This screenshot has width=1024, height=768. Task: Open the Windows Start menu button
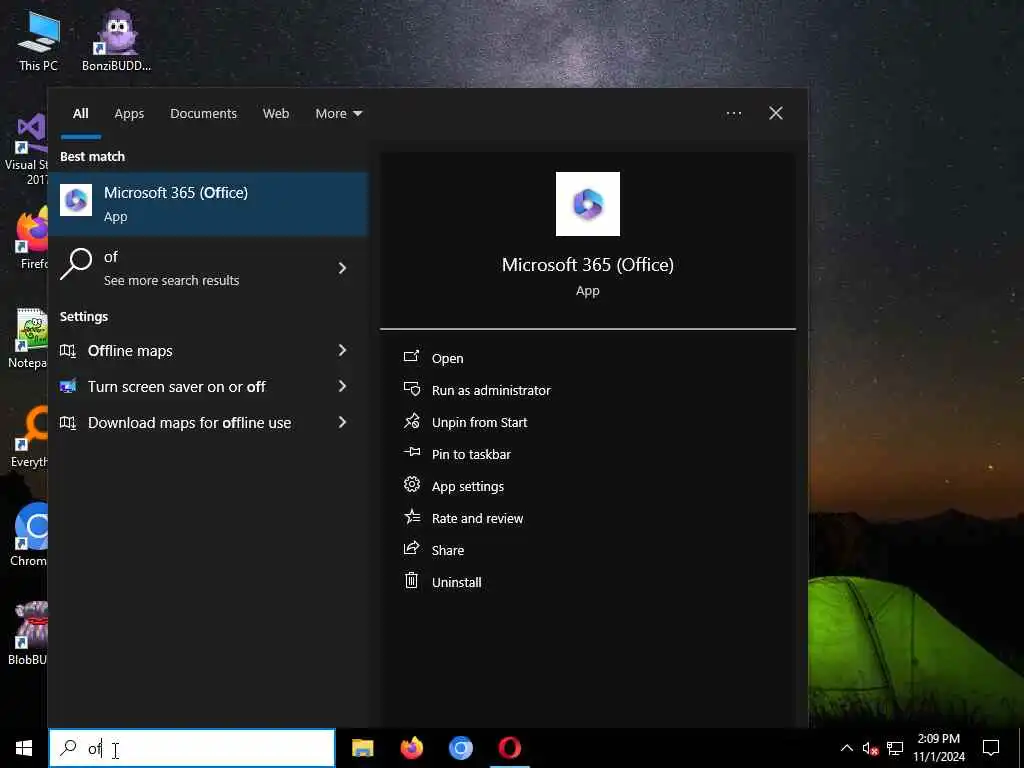click(24, 748)
